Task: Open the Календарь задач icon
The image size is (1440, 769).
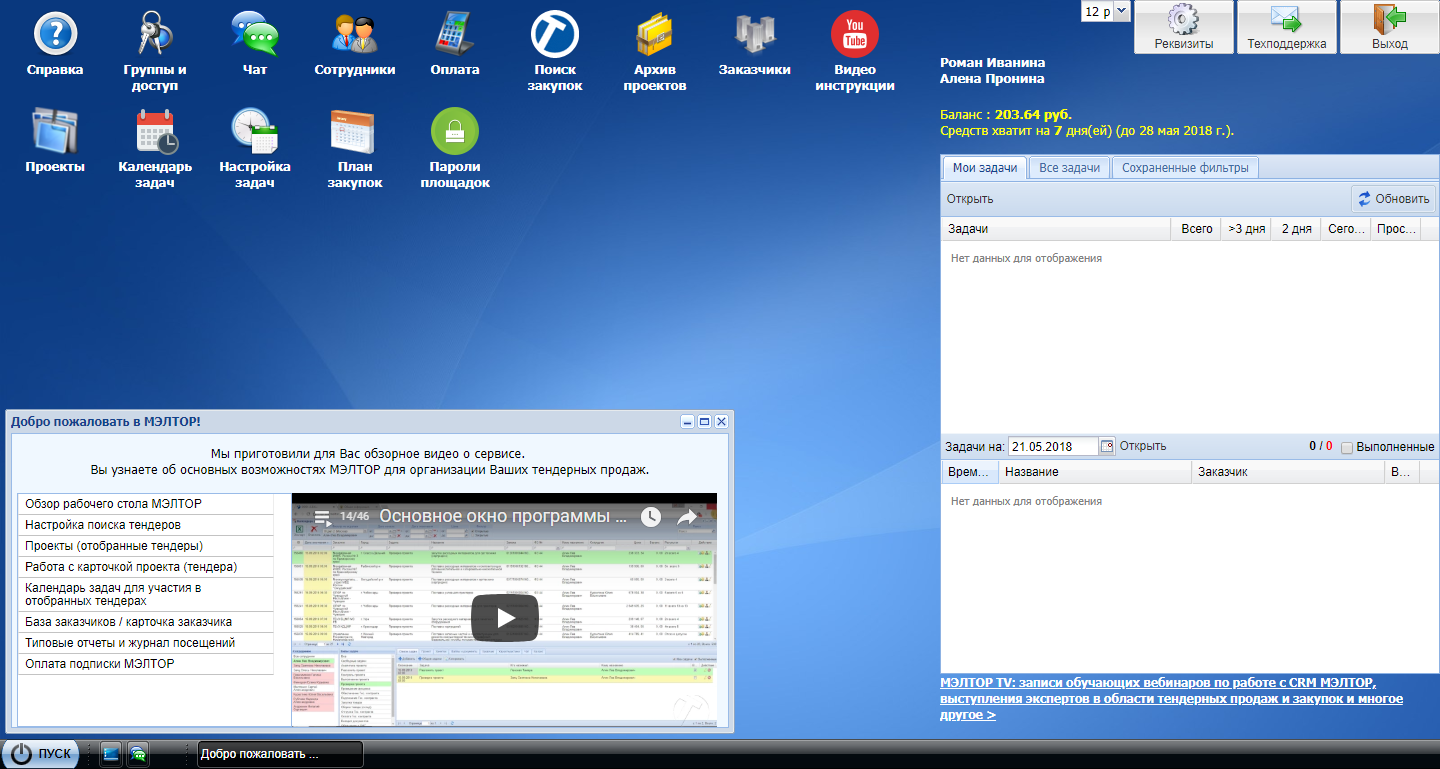Action: tap(155, 131)
